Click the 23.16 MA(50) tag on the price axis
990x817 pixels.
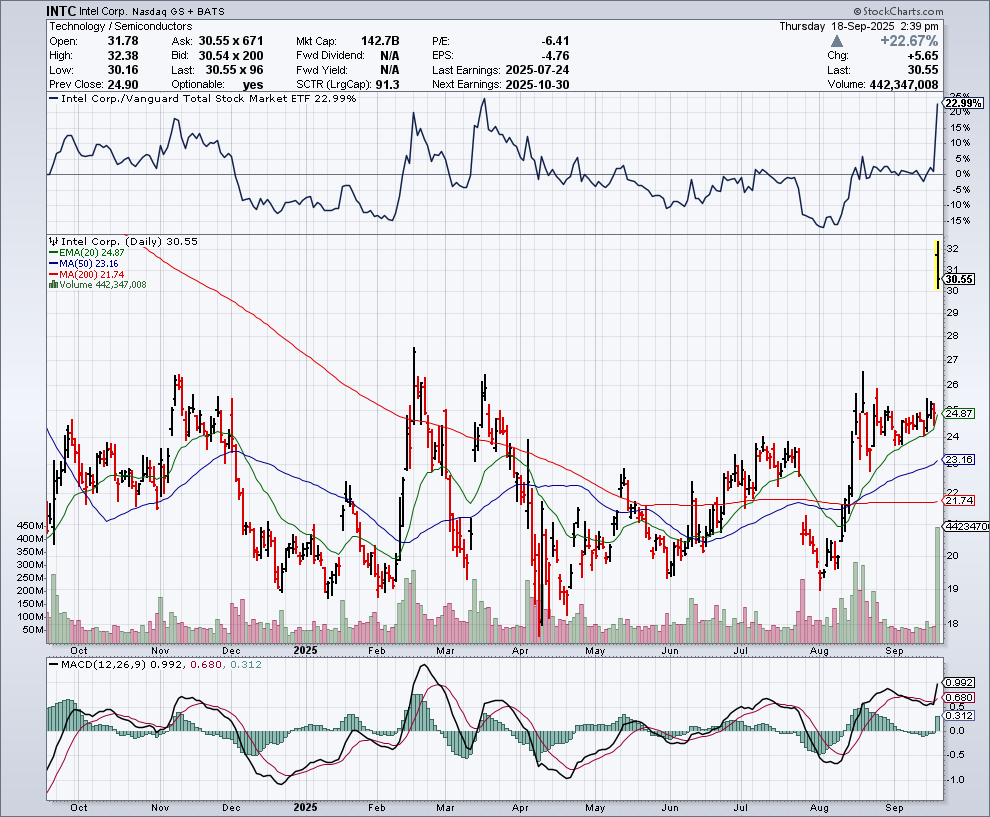pyautogui.click(x=959, y=460)
